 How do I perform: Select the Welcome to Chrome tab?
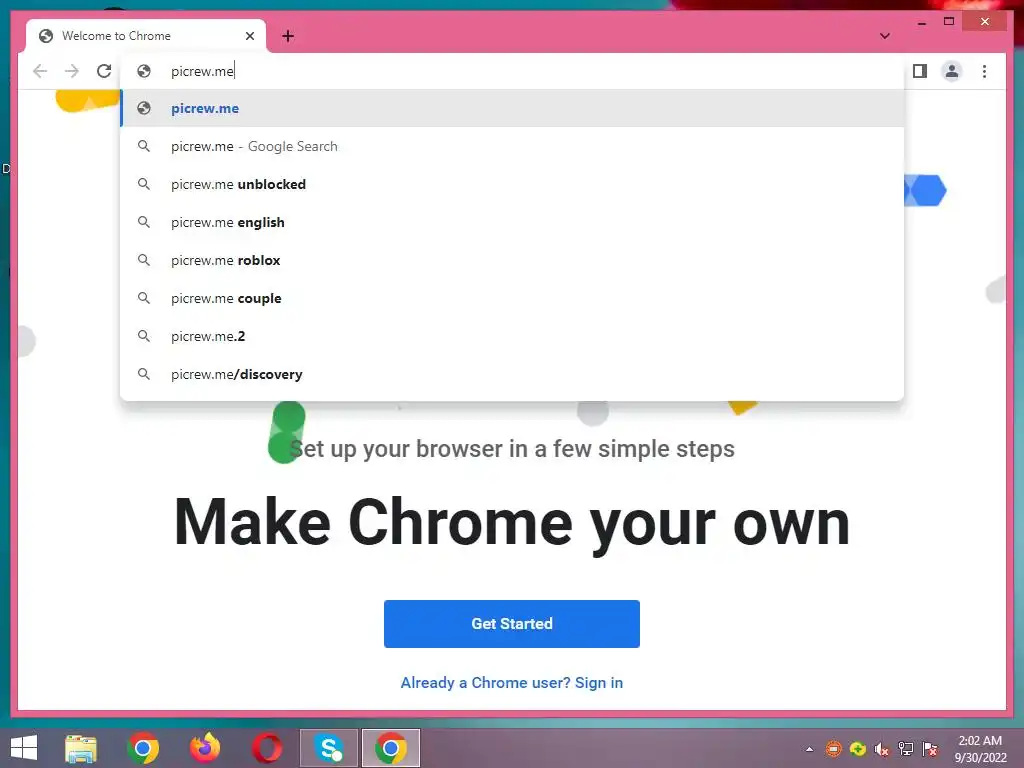(146, 36)
